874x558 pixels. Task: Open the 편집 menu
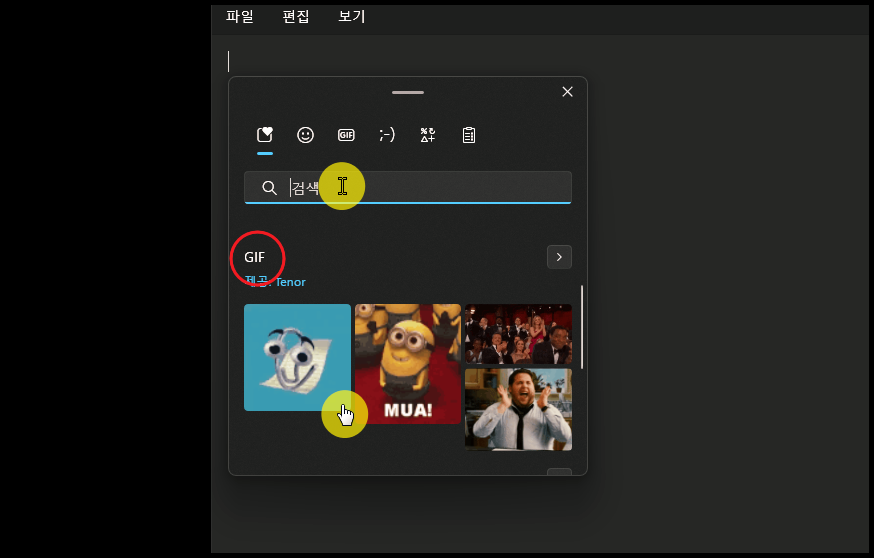click(x=295, y=17)
